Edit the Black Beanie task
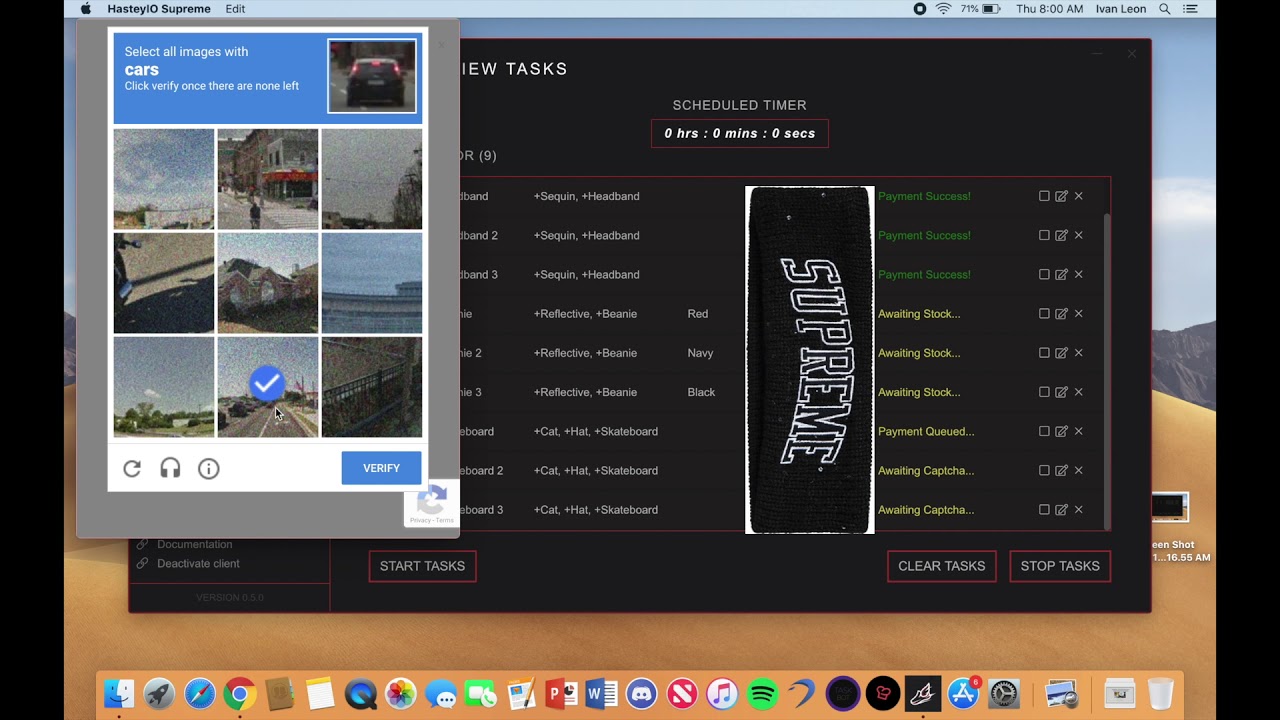Screen dimensions: 1280x720 1061,392
